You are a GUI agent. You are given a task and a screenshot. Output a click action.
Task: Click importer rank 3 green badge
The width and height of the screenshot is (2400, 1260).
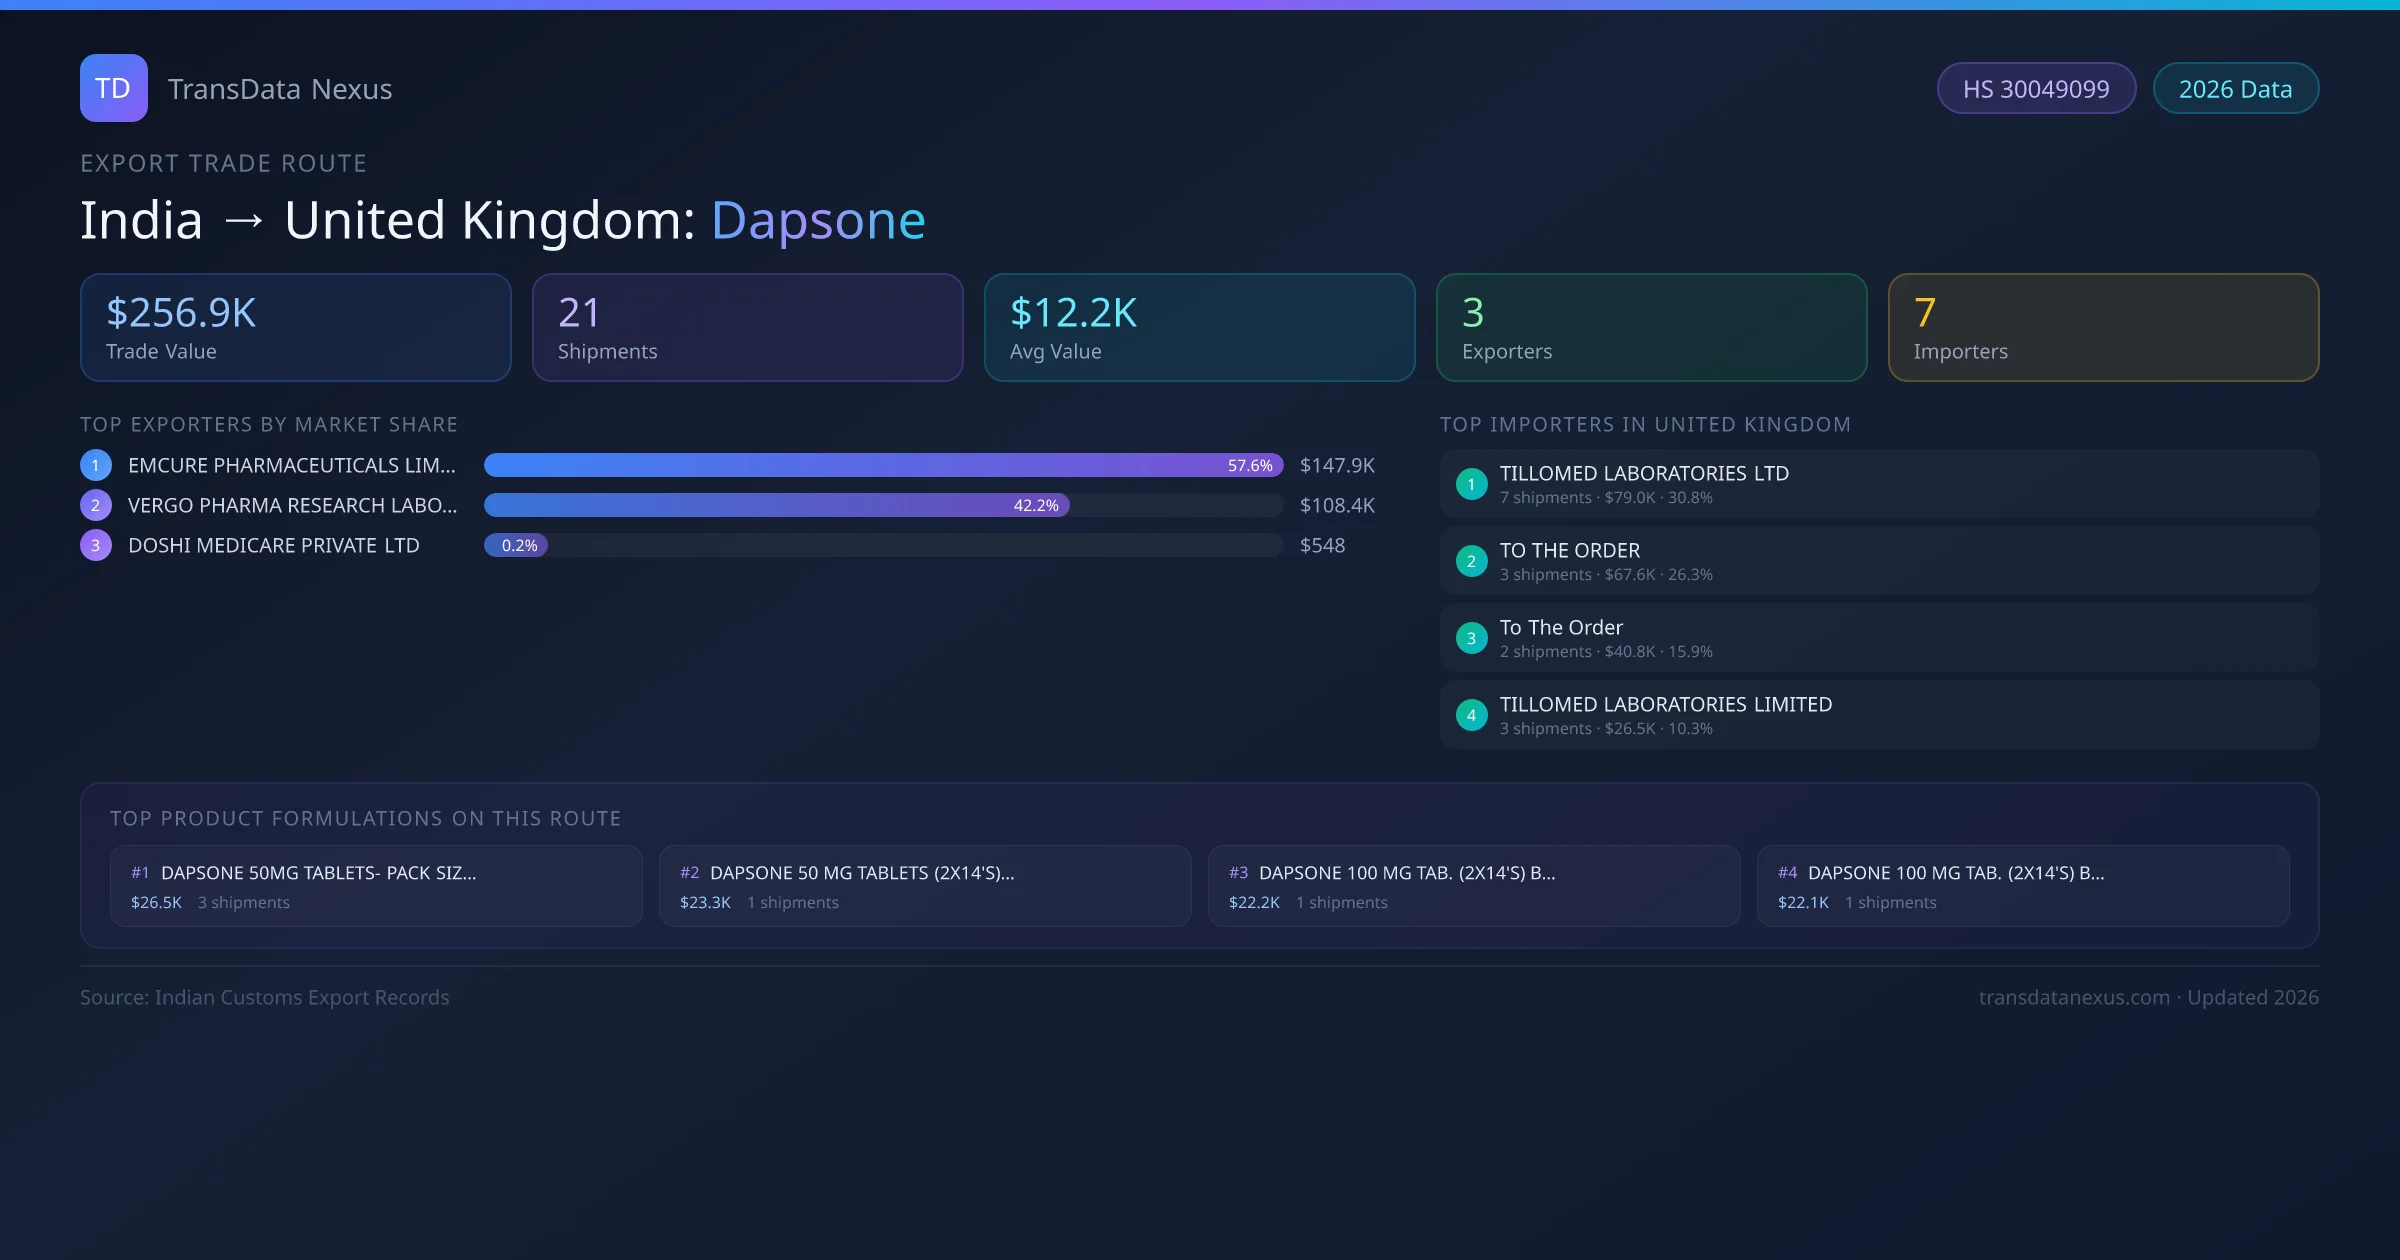1471,638
